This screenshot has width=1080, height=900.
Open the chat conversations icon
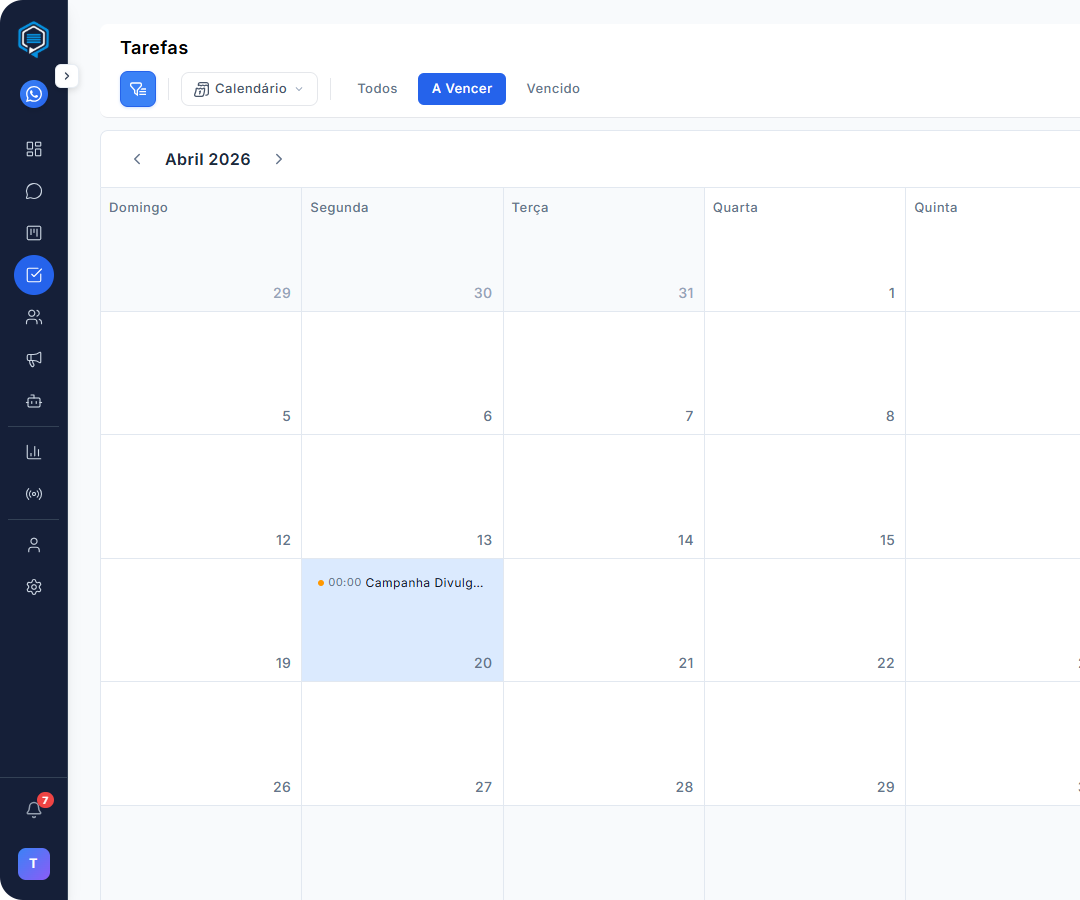tap(34, 191)
